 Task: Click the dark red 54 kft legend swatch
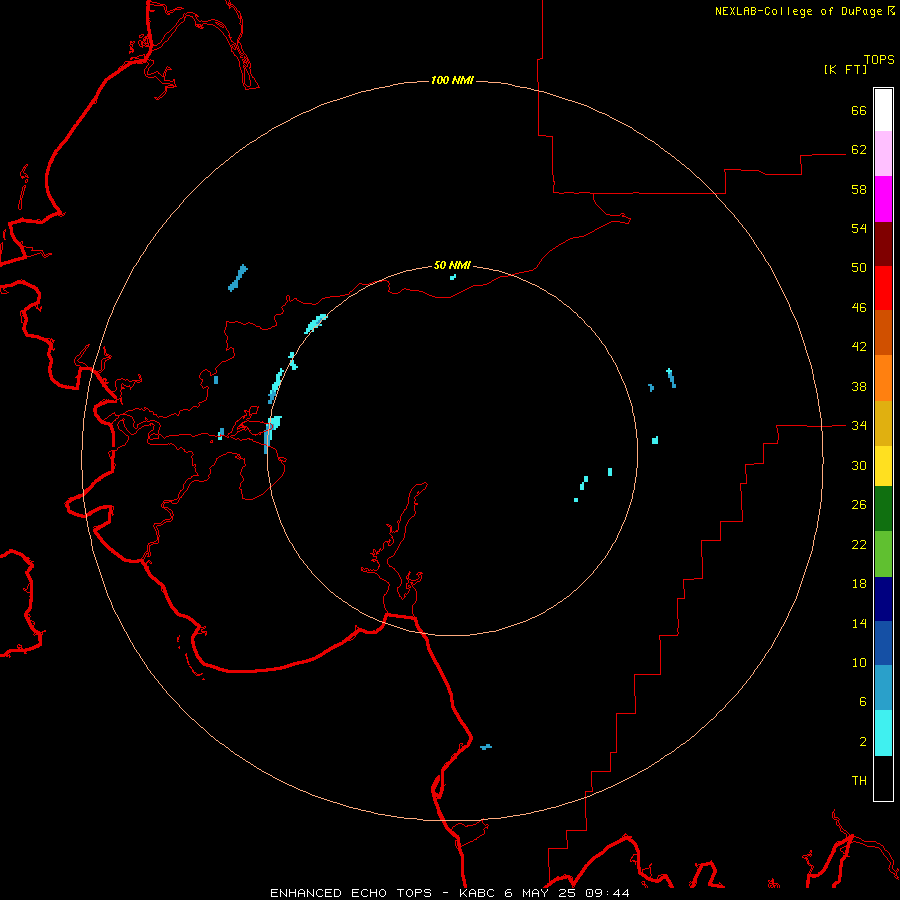(883, 244)
